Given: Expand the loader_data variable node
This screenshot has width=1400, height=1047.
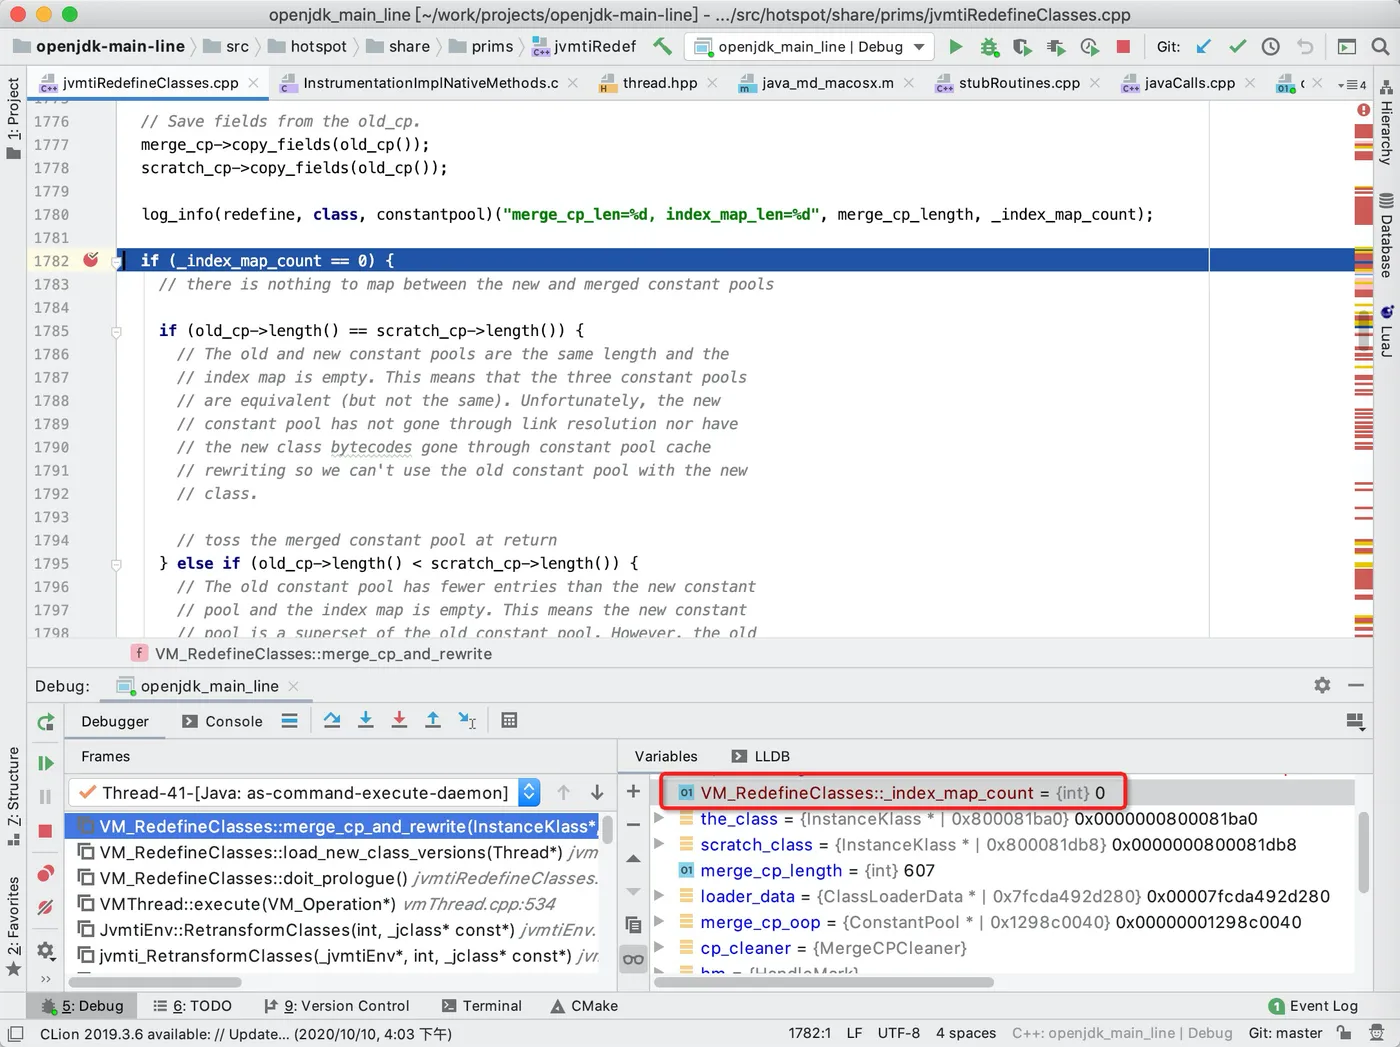Looking at the screenshot, I should coord(659,896).
